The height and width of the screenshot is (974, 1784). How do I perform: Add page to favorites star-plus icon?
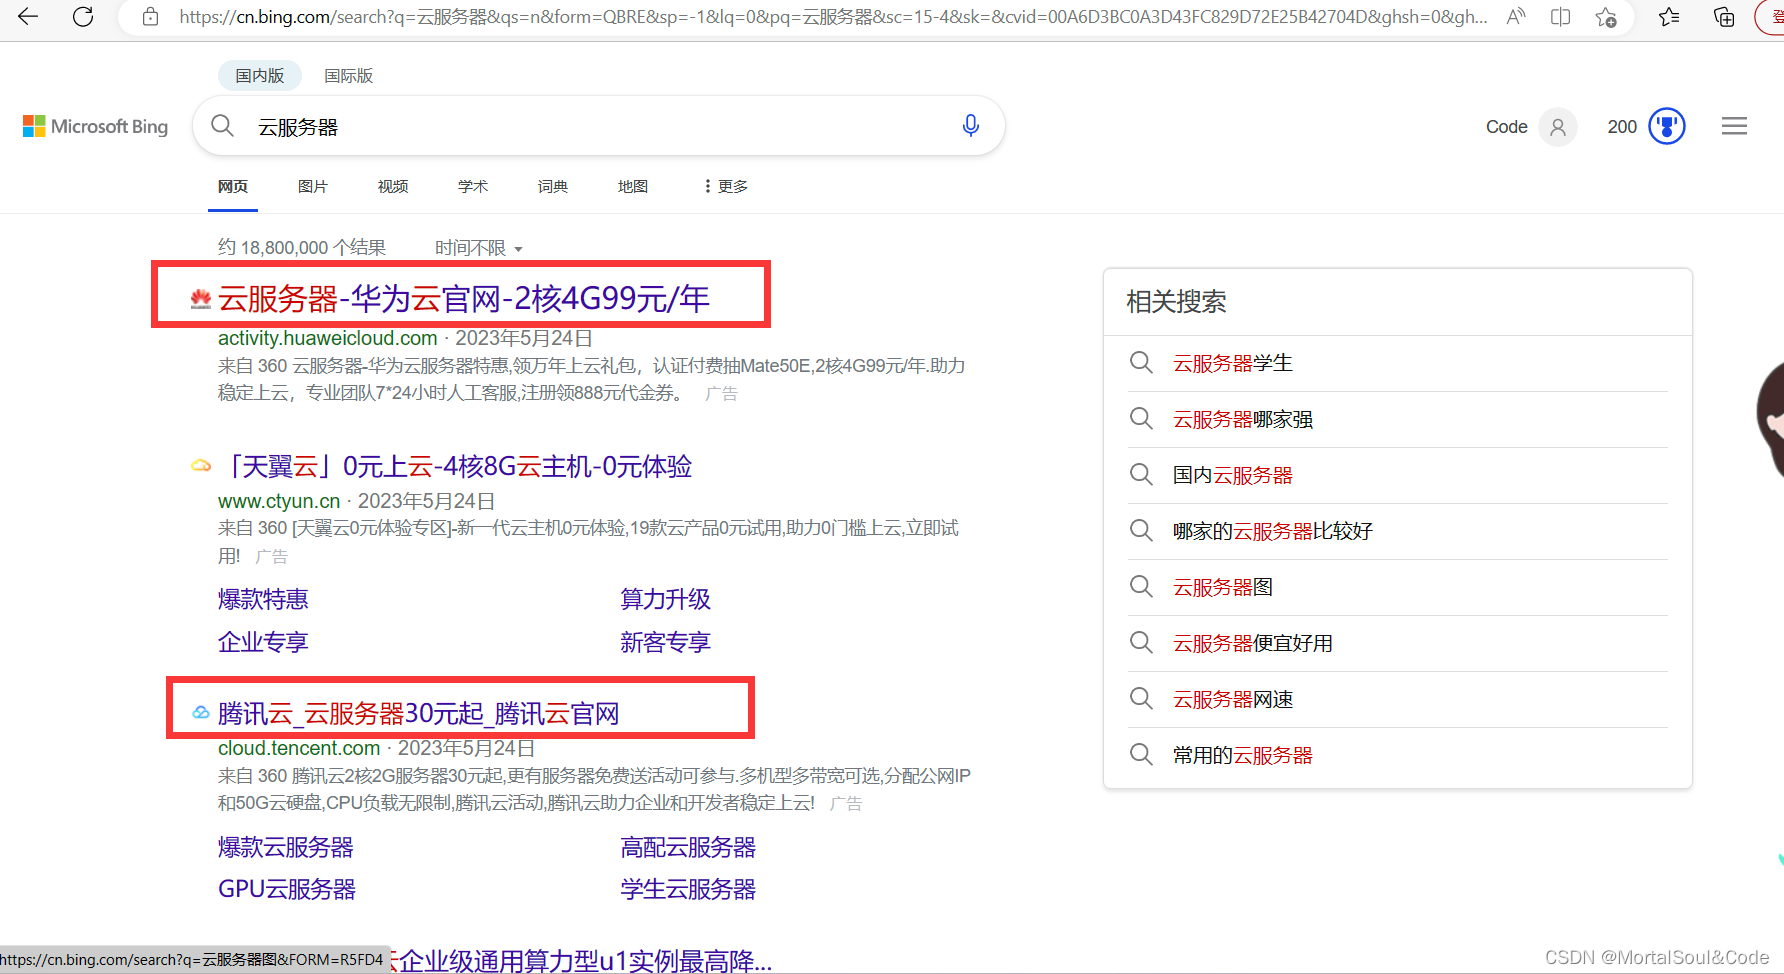pyautogui.click(x=1606, y=17)
